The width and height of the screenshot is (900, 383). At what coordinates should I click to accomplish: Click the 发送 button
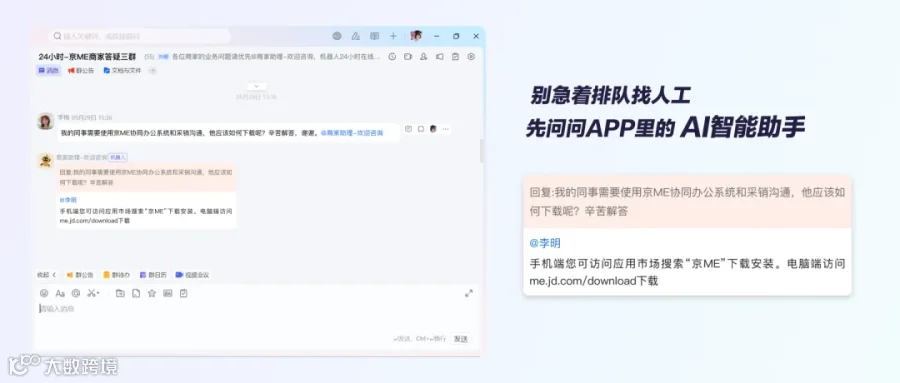point(461,339)
